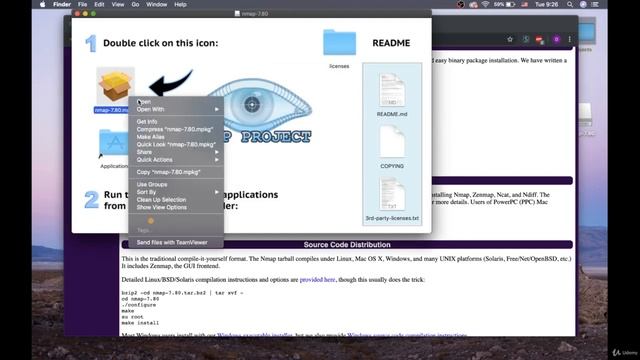
Task: Open the browser three-dot menu
Action: [569, 39]
